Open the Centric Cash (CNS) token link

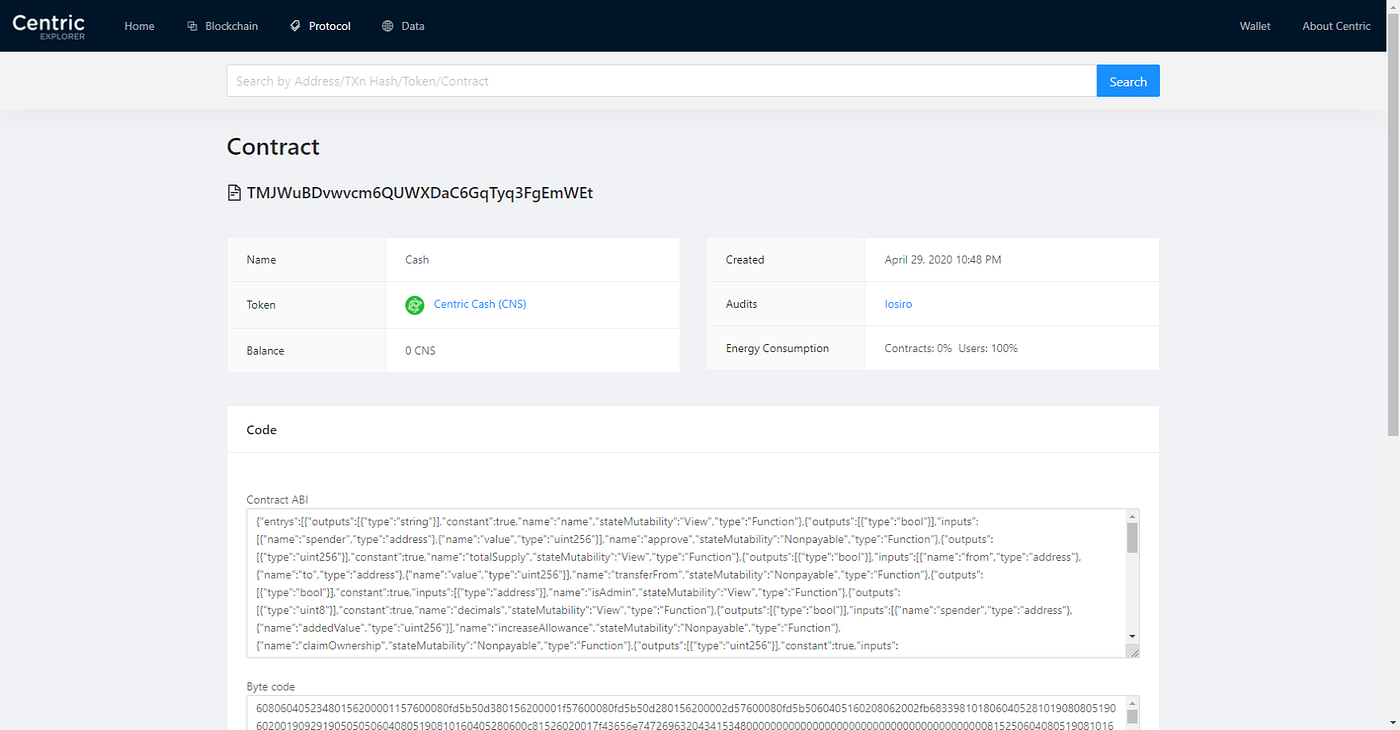480,304
